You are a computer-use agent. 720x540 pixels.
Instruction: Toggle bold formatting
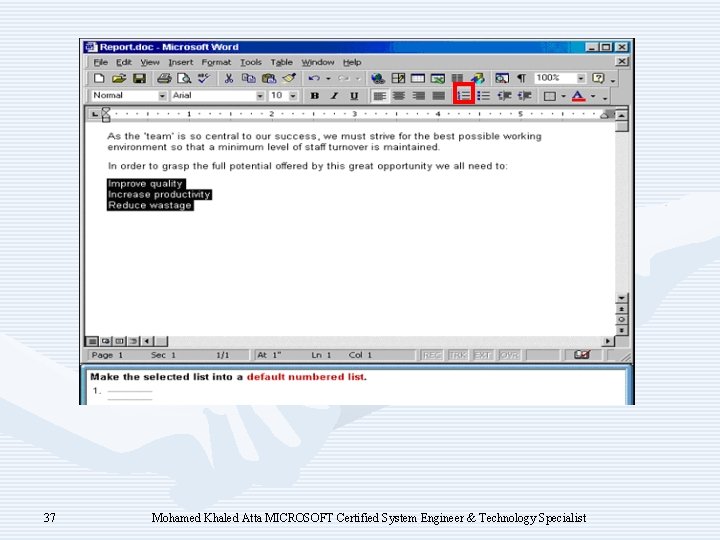point(315,96)
